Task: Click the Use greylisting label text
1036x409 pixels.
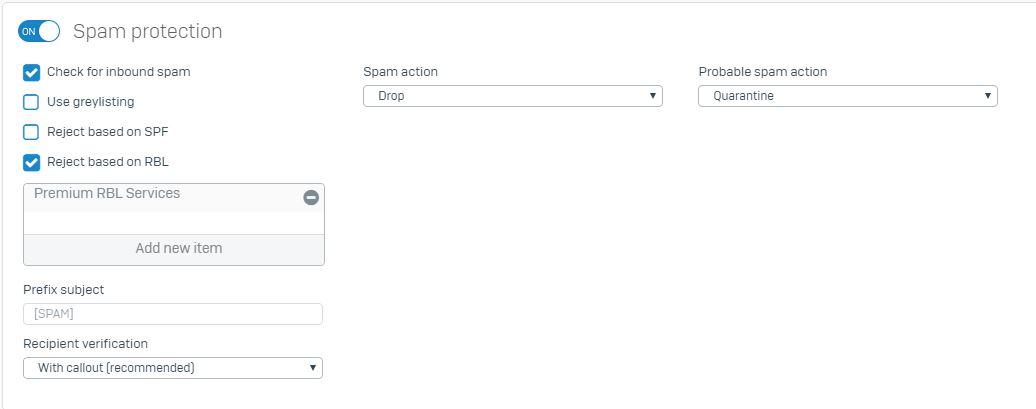Action: (90, 102)
